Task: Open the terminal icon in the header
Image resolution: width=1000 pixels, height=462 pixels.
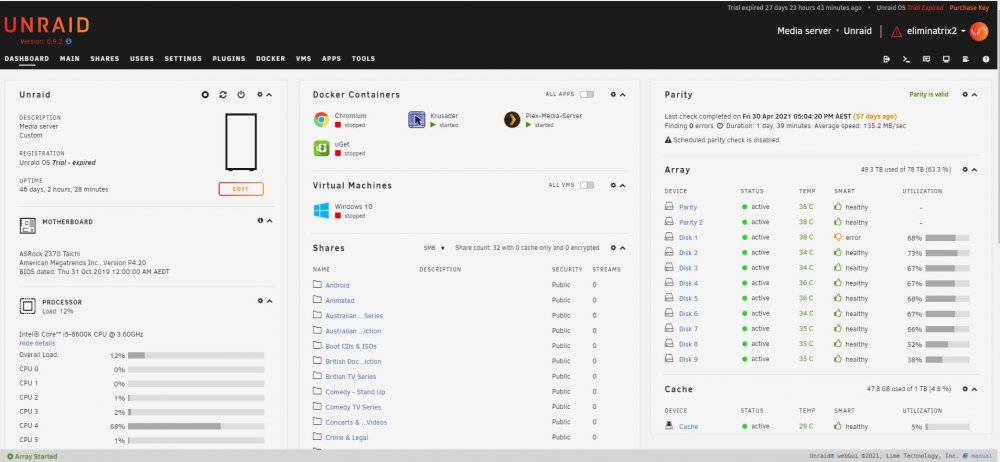Action: 906,59
